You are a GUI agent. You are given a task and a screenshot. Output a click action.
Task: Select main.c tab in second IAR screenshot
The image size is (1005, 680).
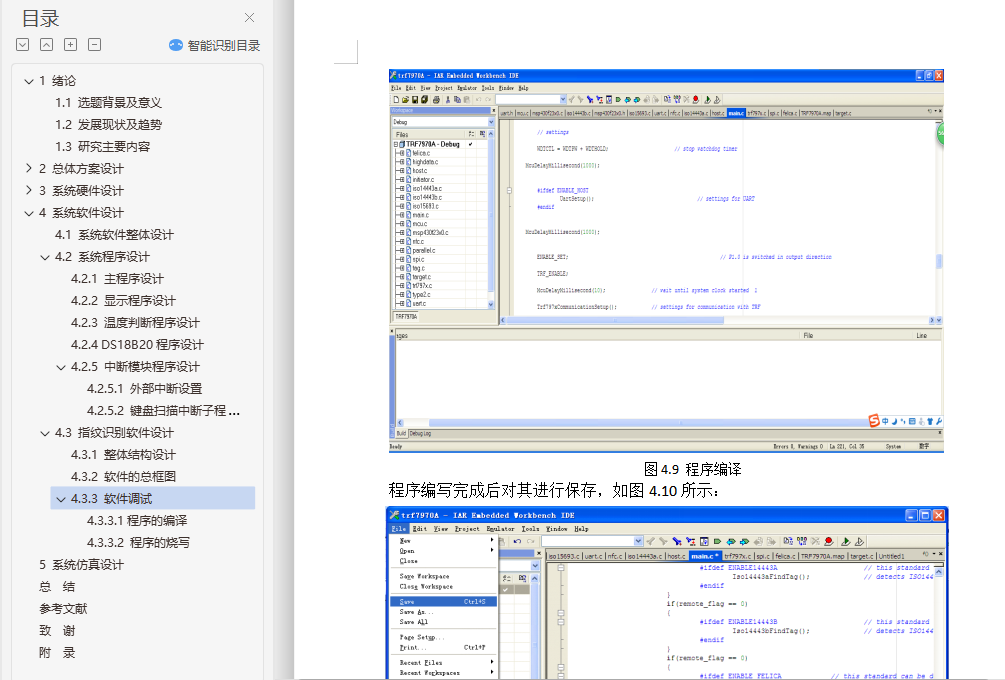pos(704,556)
